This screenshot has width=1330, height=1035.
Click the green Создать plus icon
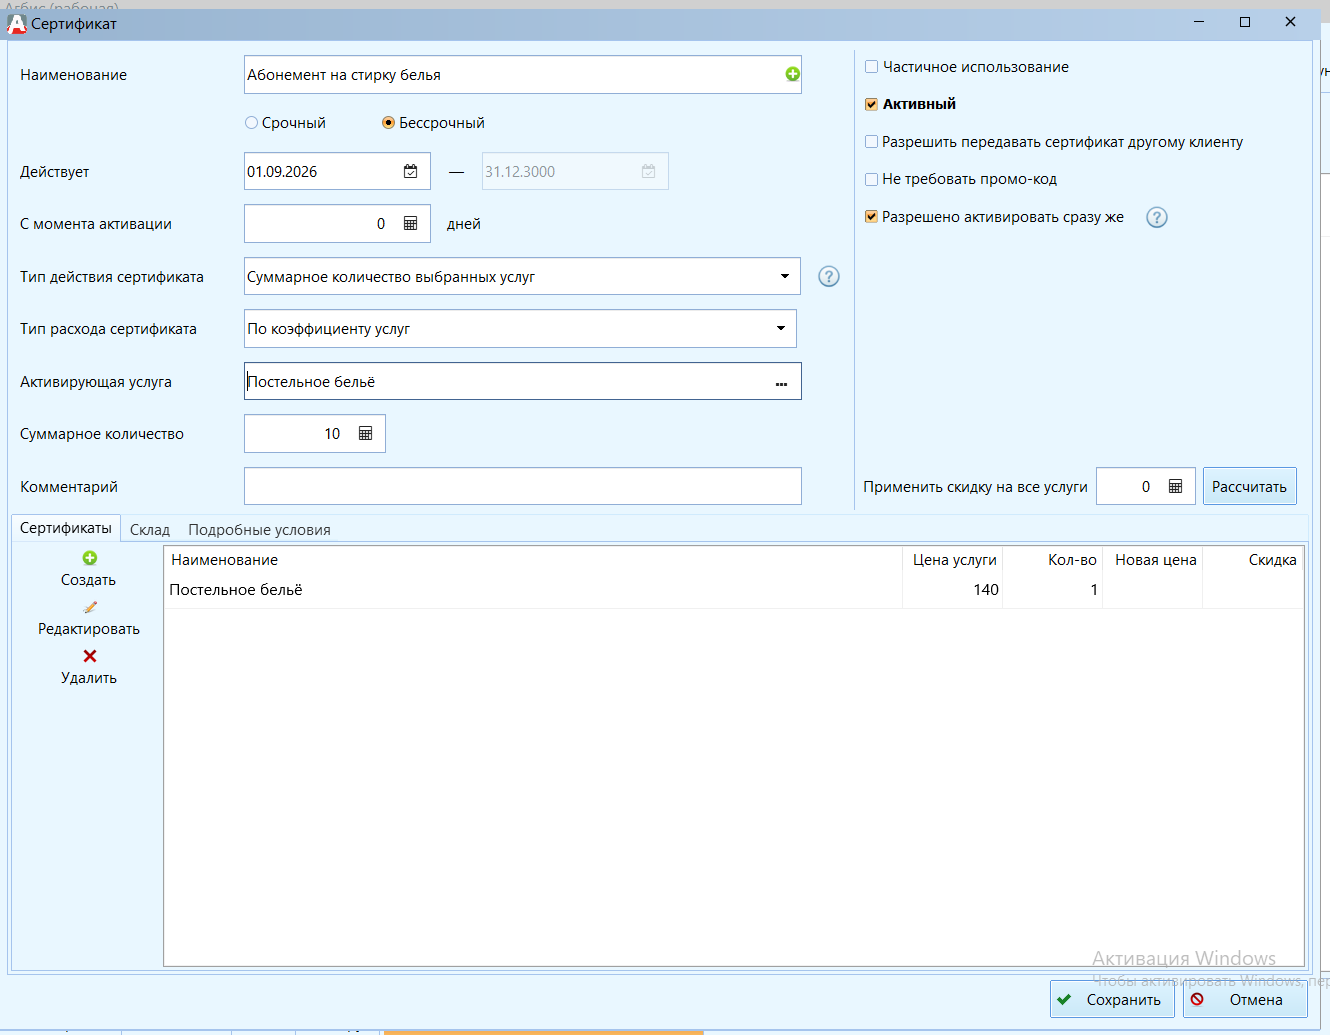tap(89, 558)
